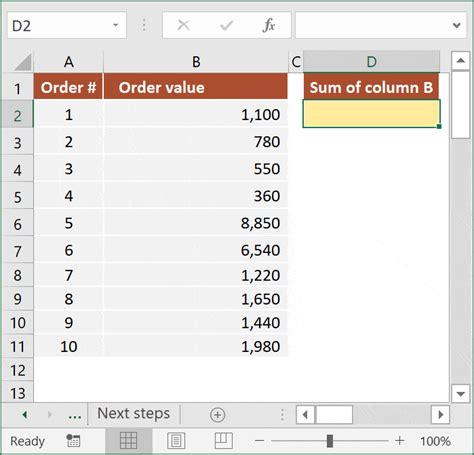Click the macro recording icon in status bar
474x455 pixels.
pyautogui.click(x=73, y=441)
